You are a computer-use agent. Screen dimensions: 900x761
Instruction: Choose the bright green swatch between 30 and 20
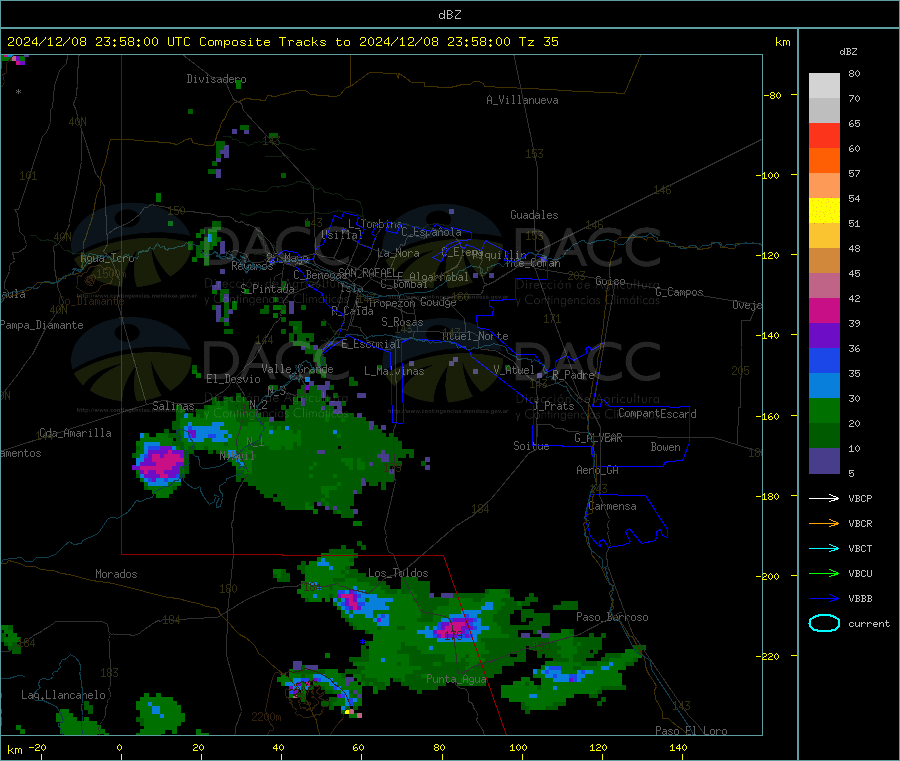(x=824, y=411)
